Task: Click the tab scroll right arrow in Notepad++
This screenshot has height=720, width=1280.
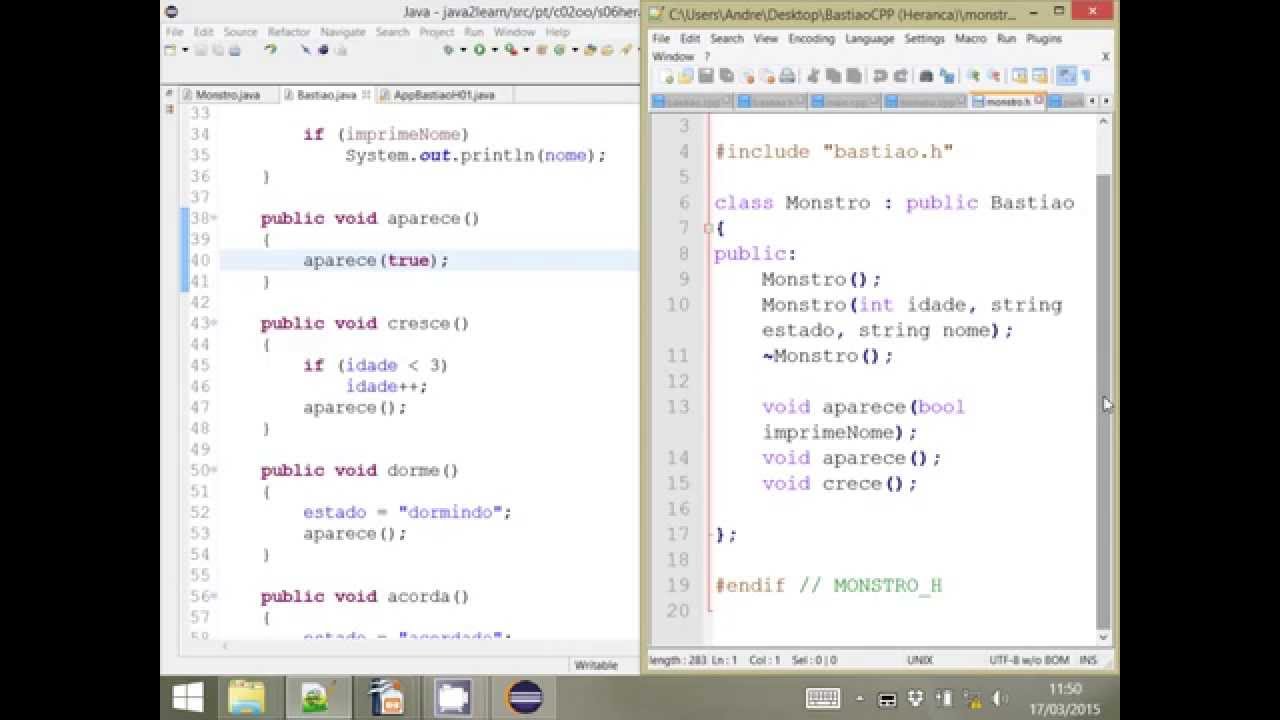Action: point(1105,101)
